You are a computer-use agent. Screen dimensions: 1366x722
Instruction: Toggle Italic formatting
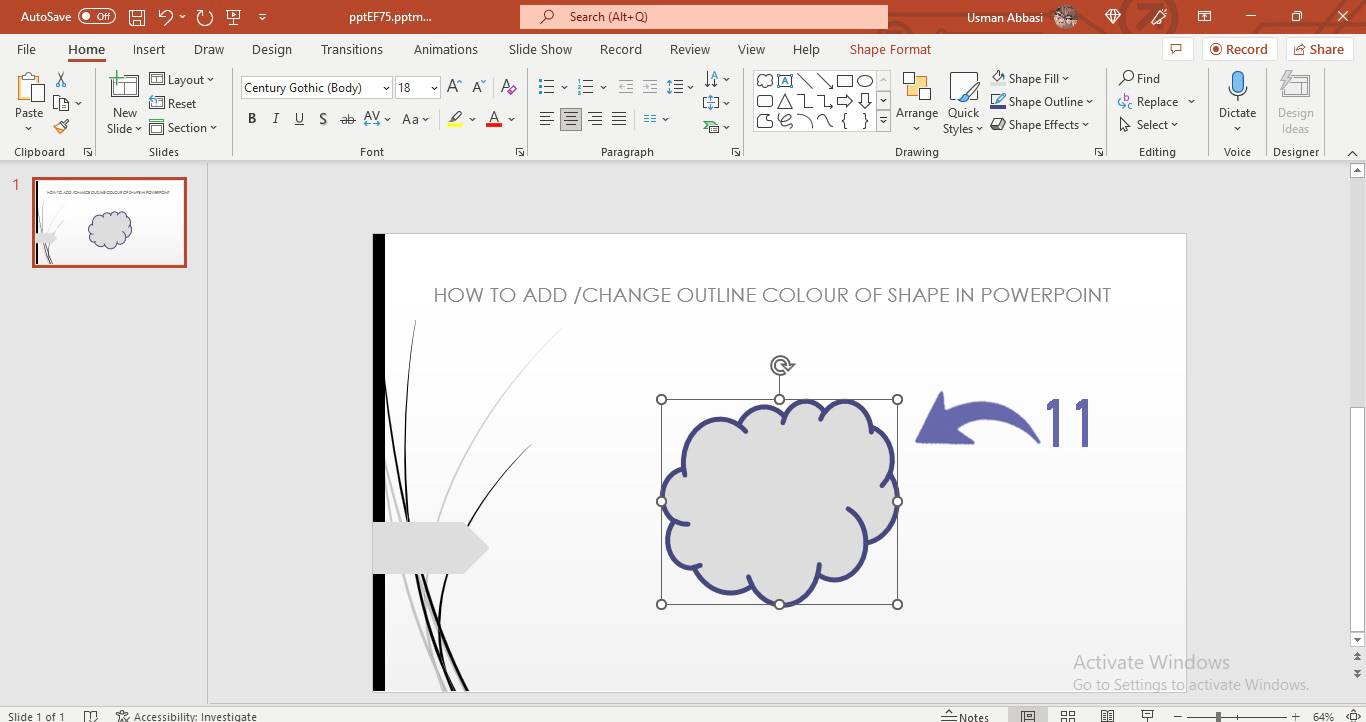[x=276, y=119]
